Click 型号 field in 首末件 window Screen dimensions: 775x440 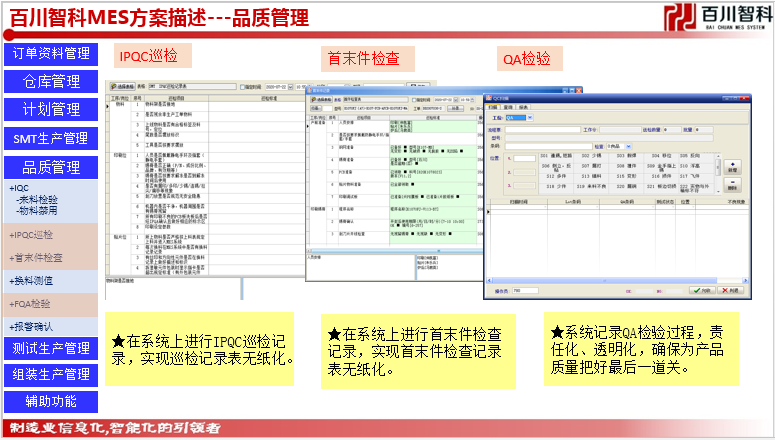(x=376, y=109)
